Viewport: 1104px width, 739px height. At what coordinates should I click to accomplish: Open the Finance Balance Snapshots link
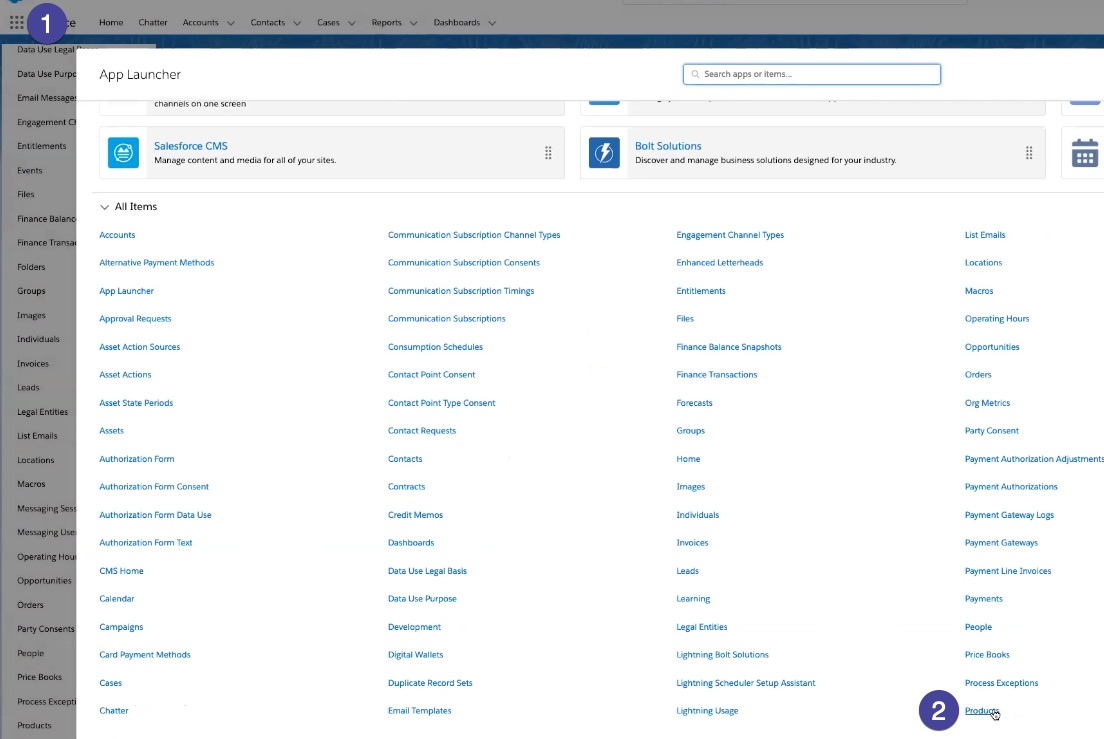click(729, 347)
